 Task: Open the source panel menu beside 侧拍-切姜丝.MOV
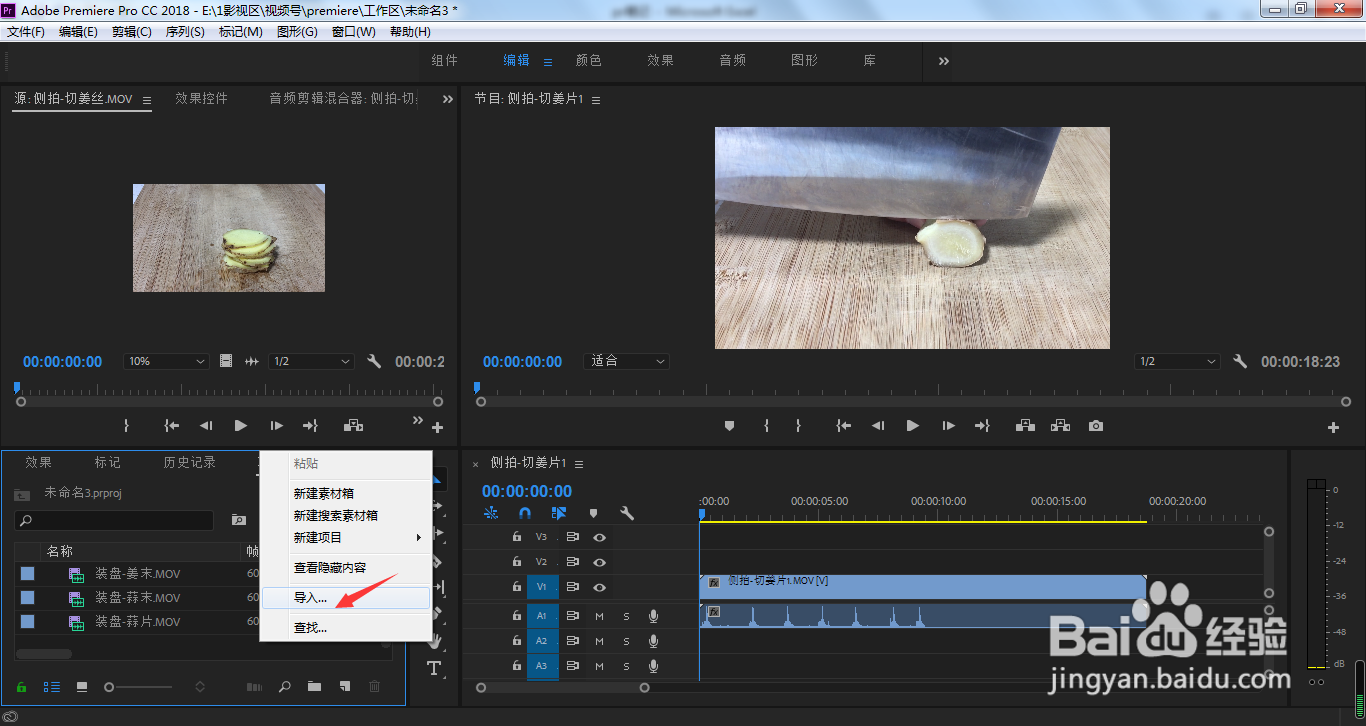147,100
